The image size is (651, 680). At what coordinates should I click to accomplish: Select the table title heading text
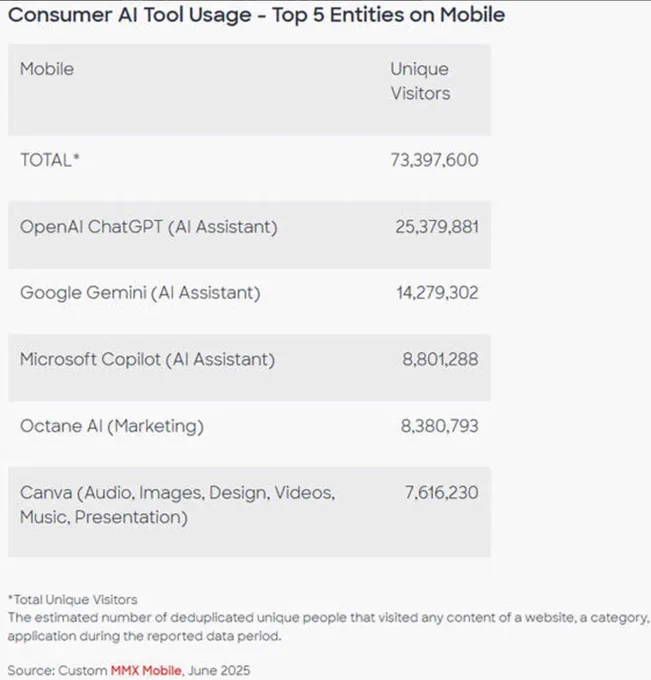(256, 15)
